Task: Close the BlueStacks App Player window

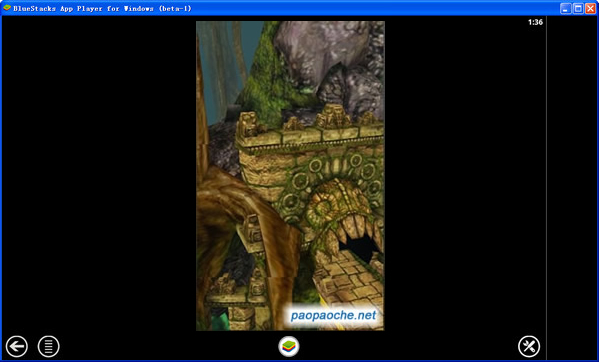Action: pyautogui.click(x=590, y=8)
